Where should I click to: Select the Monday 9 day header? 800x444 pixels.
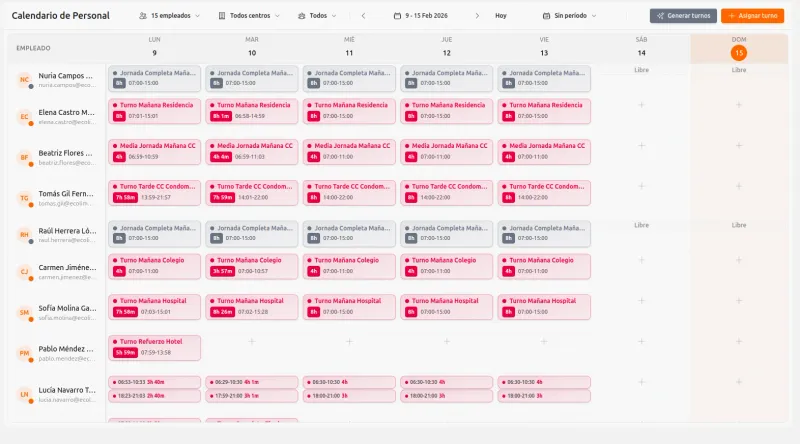click(154, 47)
